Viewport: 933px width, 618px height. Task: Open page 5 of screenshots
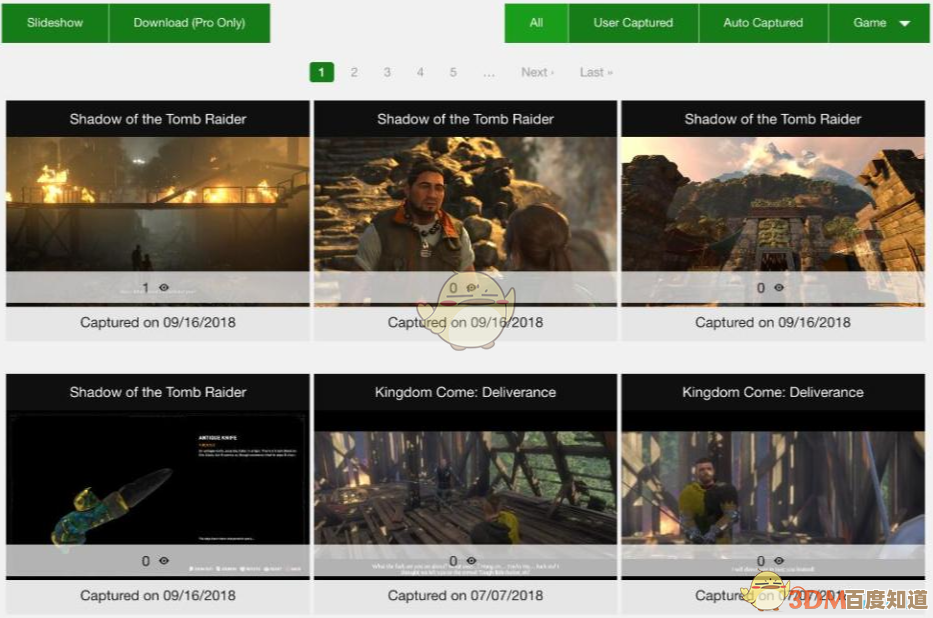click(453, 72)
